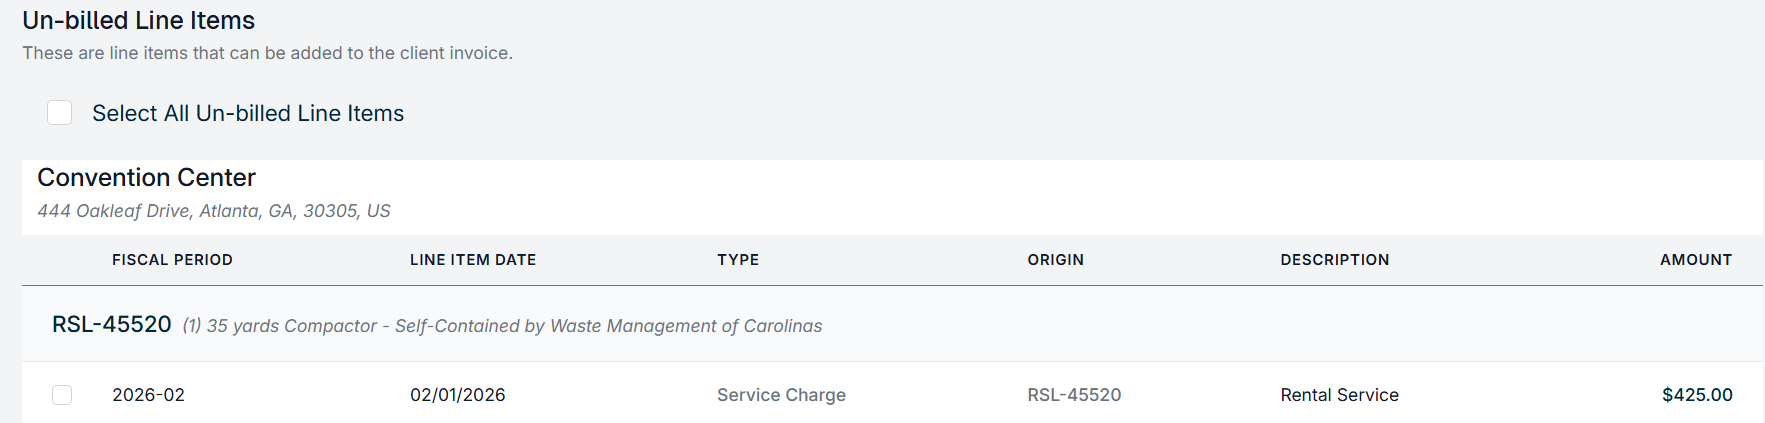Viewport: 1765px width, 423px height.
Task: Click the 35 yards Compactor description text
Action: pyautogui.click(x=502, y=326)
